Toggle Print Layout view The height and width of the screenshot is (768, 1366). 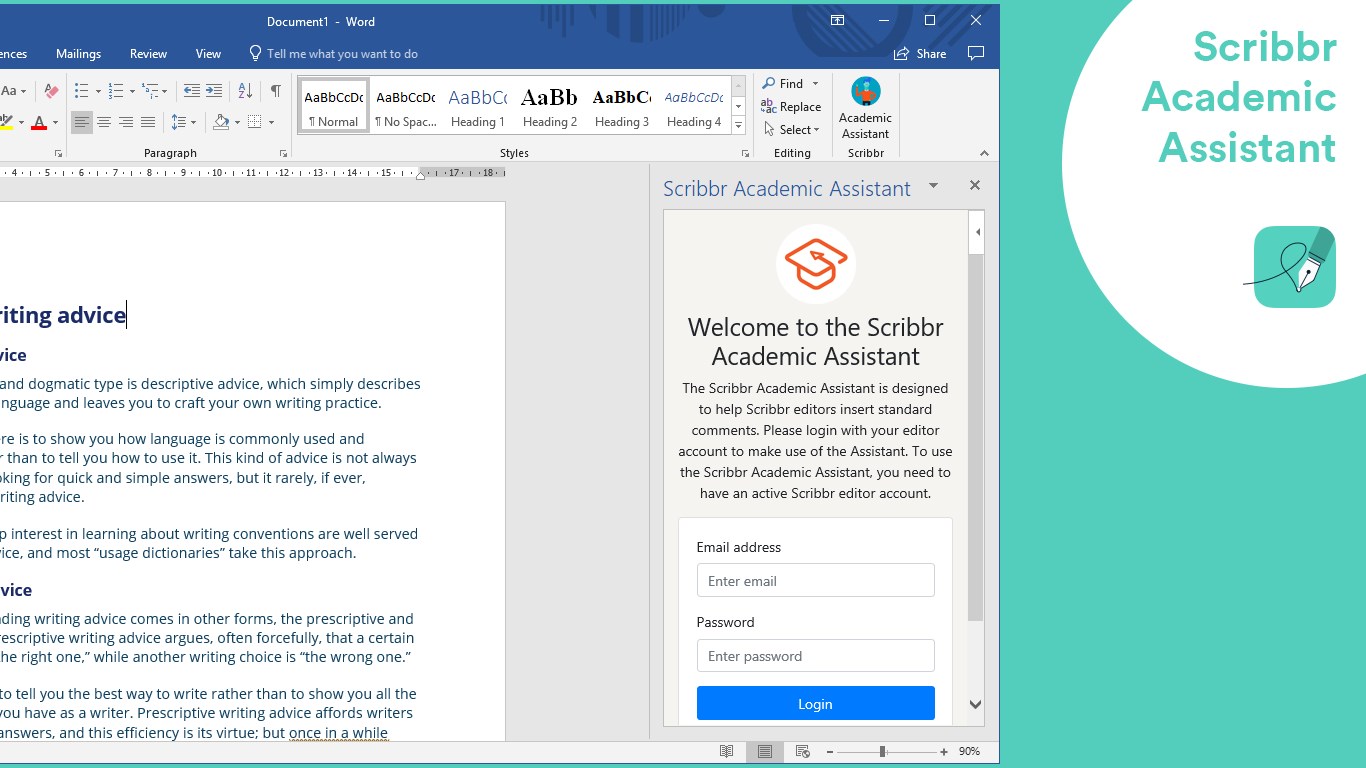click(x=765, y=751)
